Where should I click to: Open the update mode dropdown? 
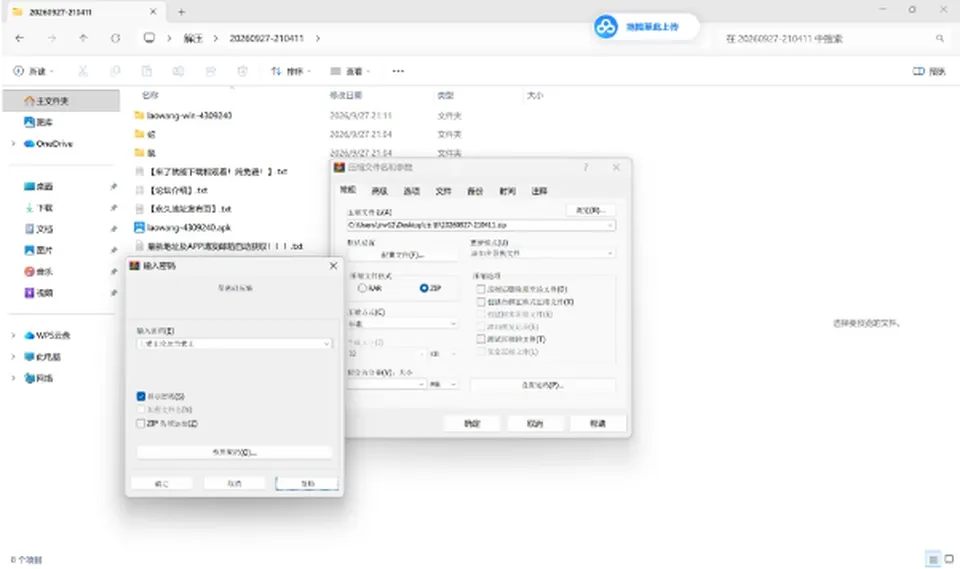542,253
